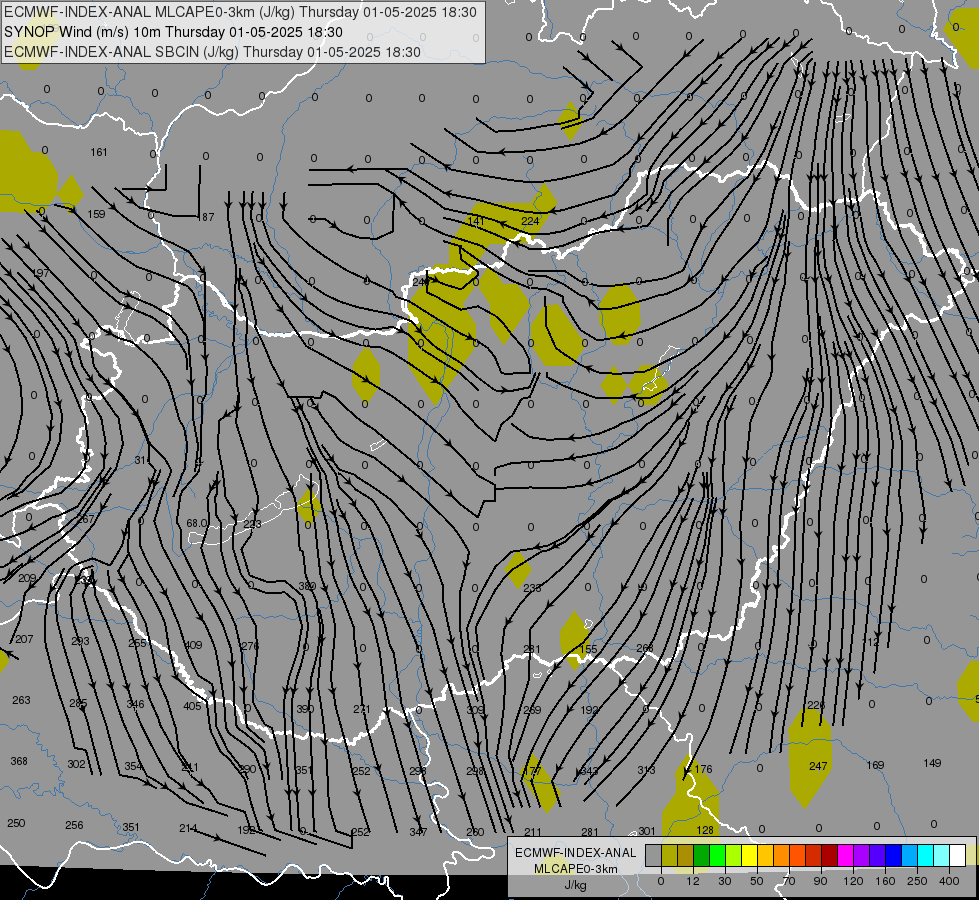Click the legend tick label 70
The image size is (979, 900).
tap(789, 881)
